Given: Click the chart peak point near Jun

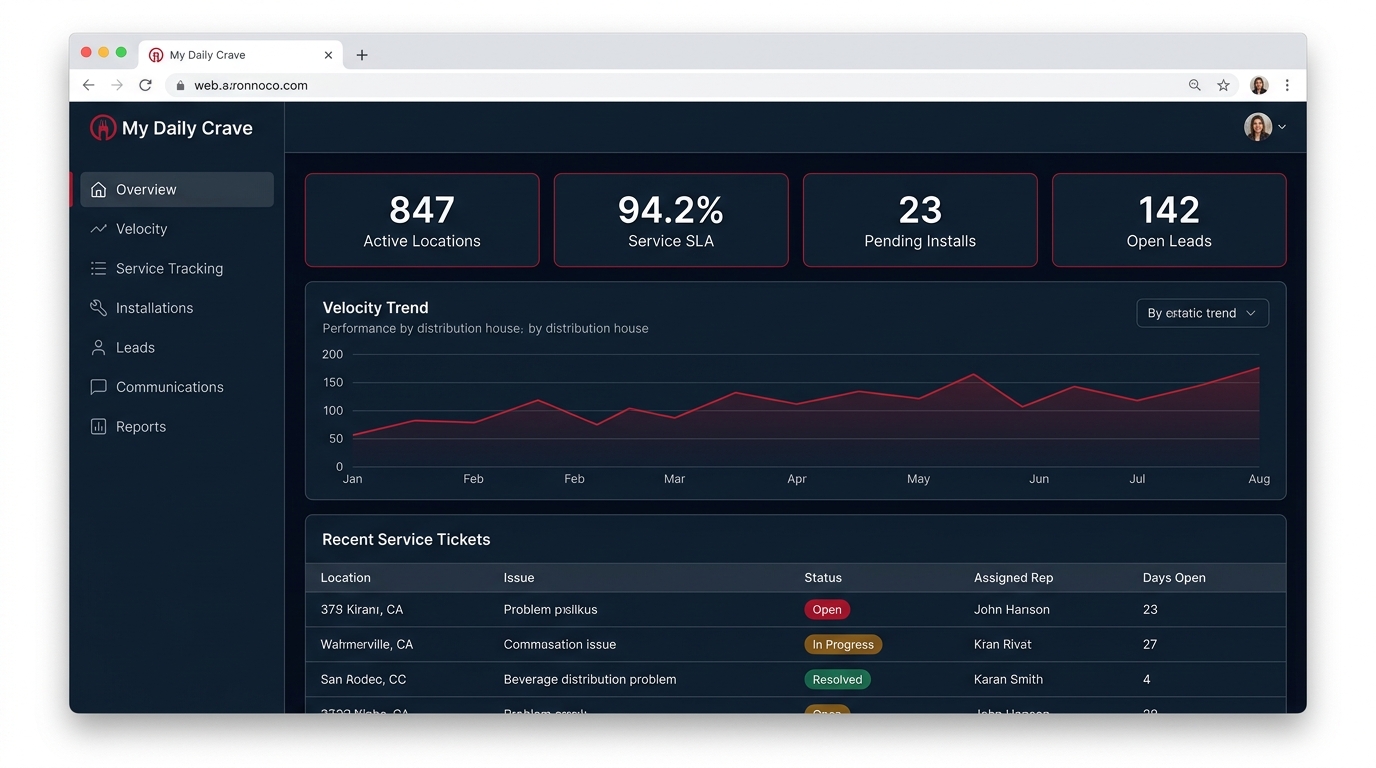Looking at the screenshot, I should [973, 375].
